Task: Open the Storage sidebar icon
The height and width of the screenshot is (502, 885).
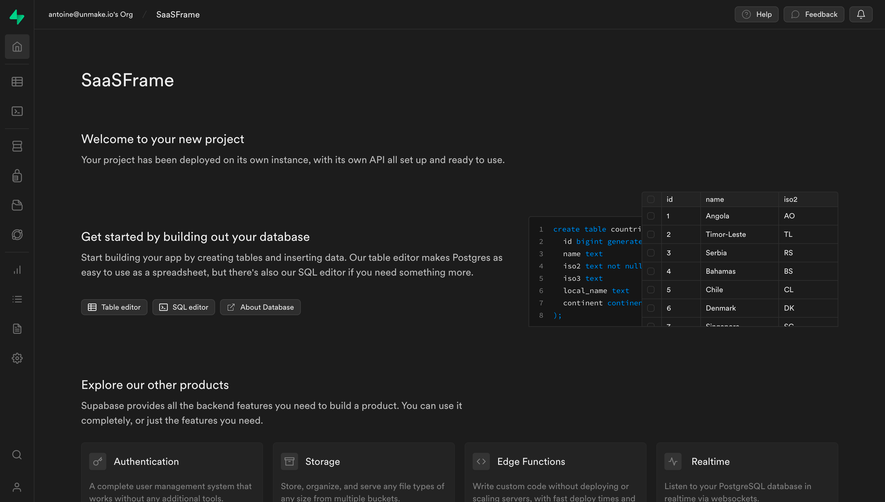Action: (x=17, y=205)
